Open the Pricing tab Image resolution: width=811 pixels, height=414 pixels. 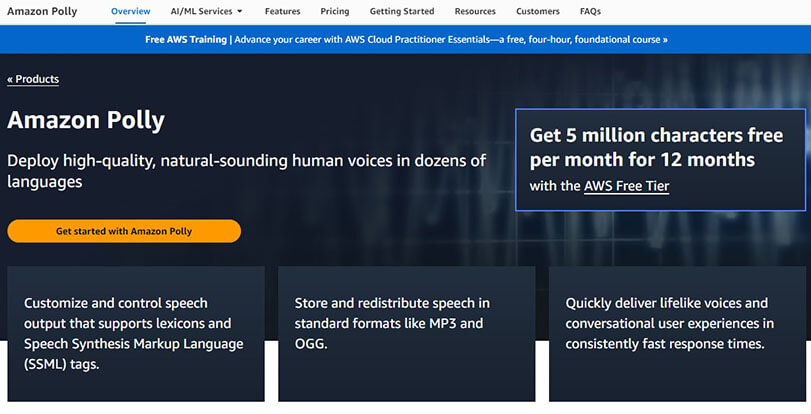point(335,11)
